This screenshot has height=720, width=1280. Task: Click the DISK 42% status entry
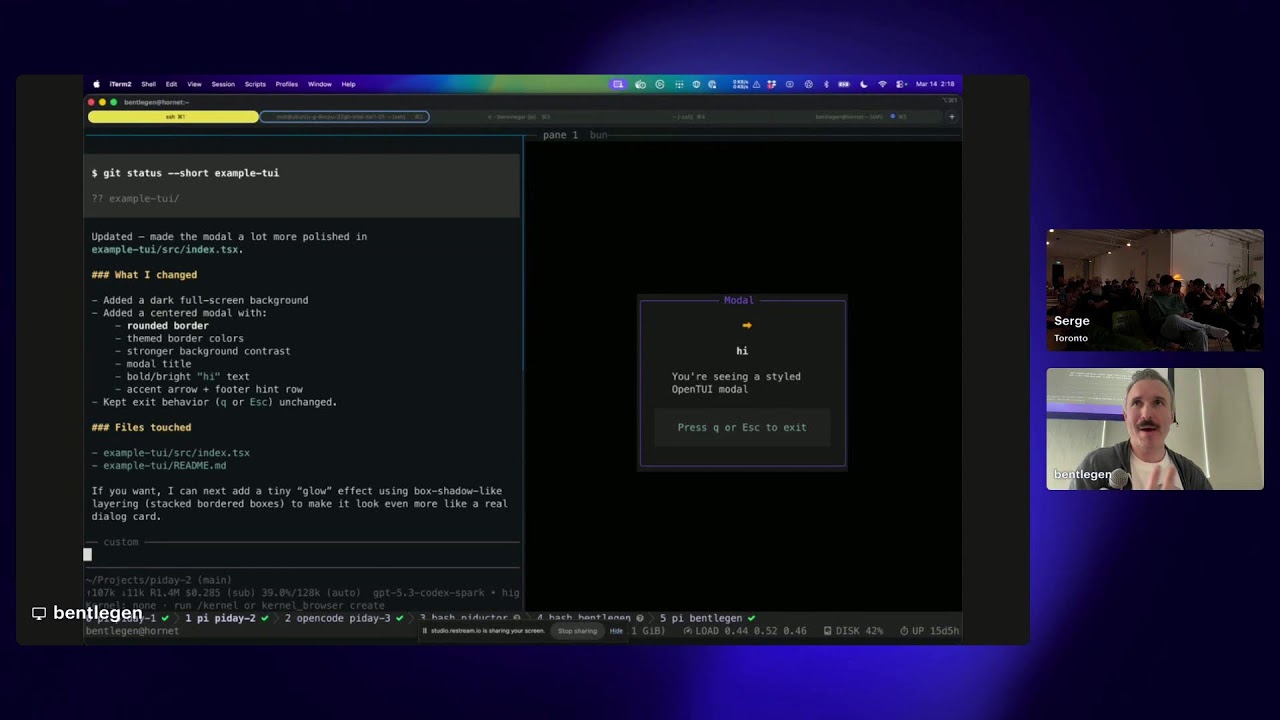pyautogui.click(x=853, y=631)
